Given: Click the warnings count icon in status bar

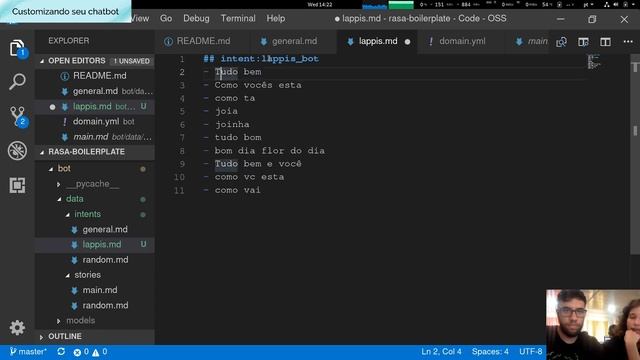Looking at the screenshot, I should (96, 352).
